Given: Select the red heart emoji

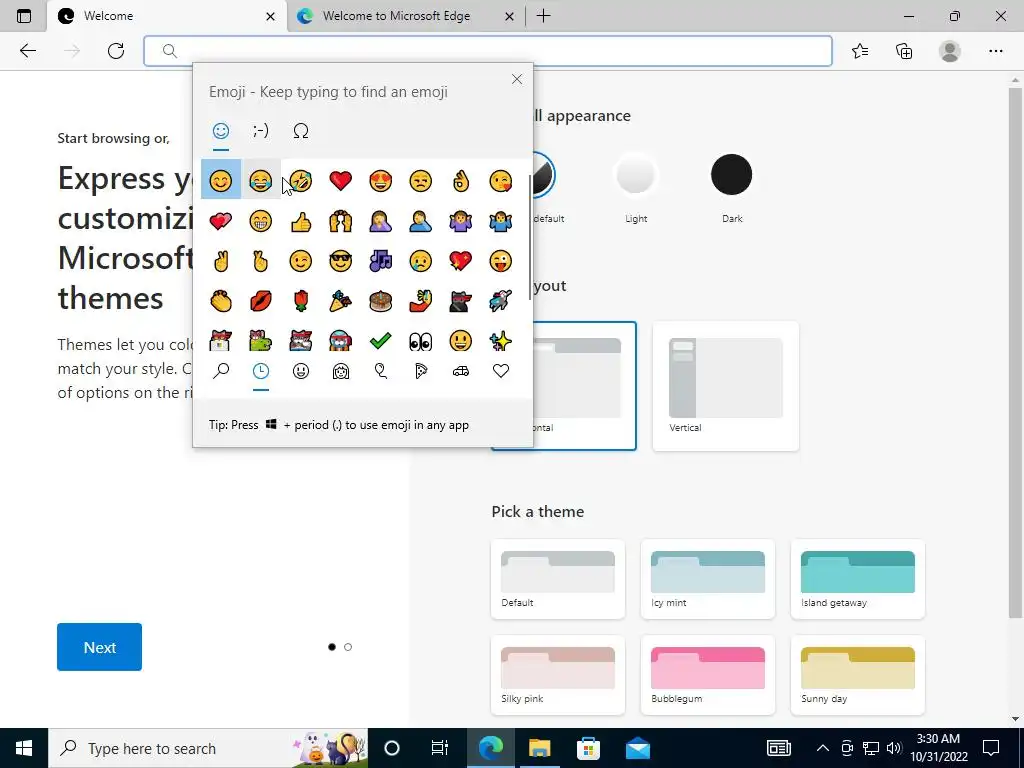Looking at the screenshot, I should [340, 180].
